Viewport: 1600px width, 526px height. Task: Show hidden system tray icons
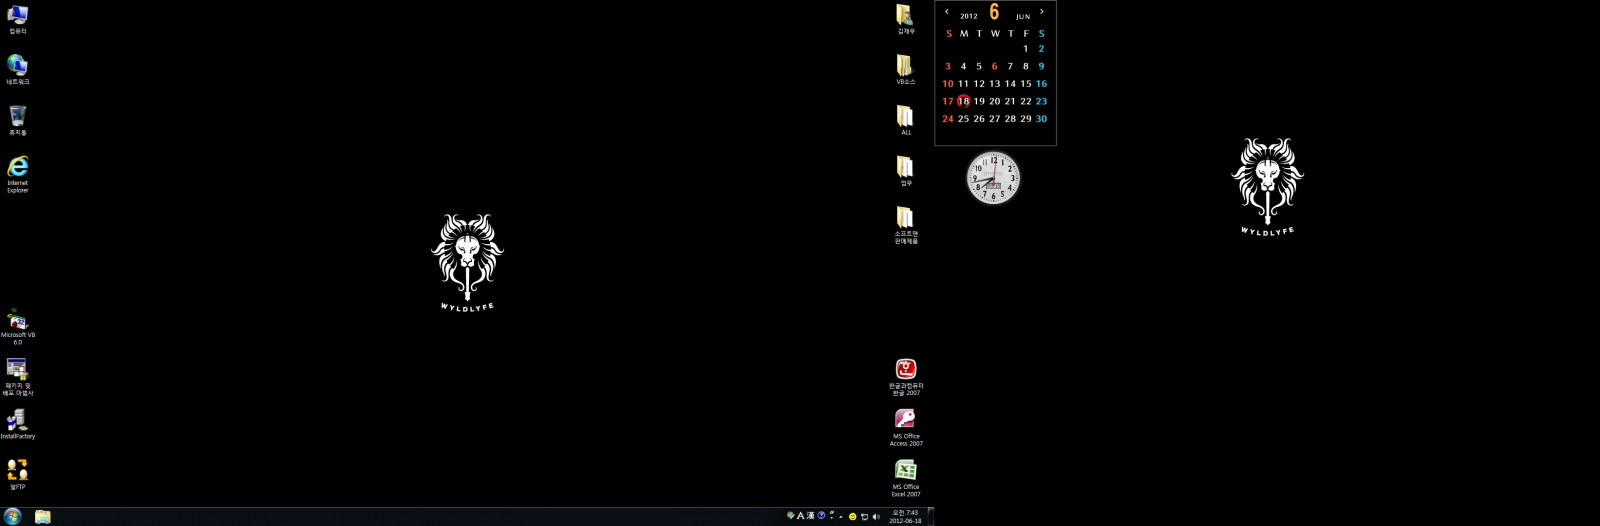(x=841, y=517)
